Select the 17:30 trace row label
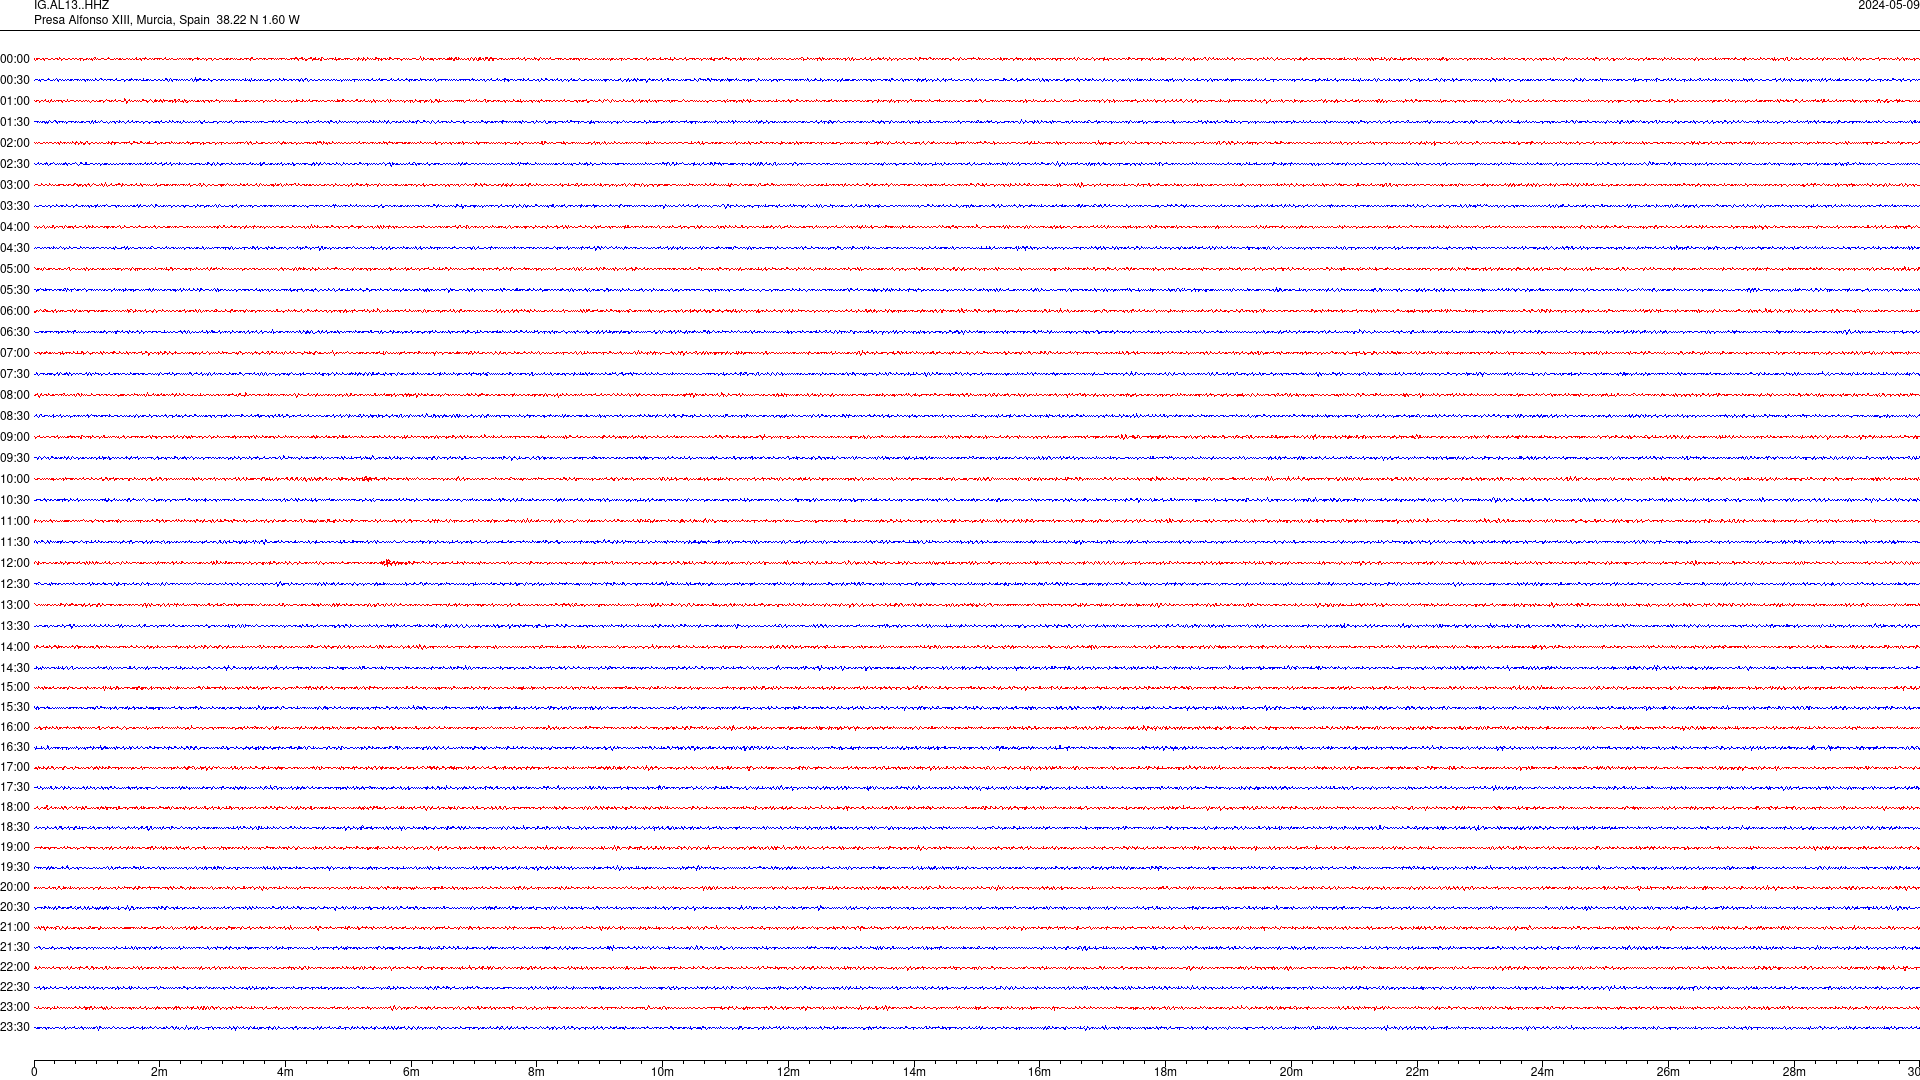 point(15,787)
